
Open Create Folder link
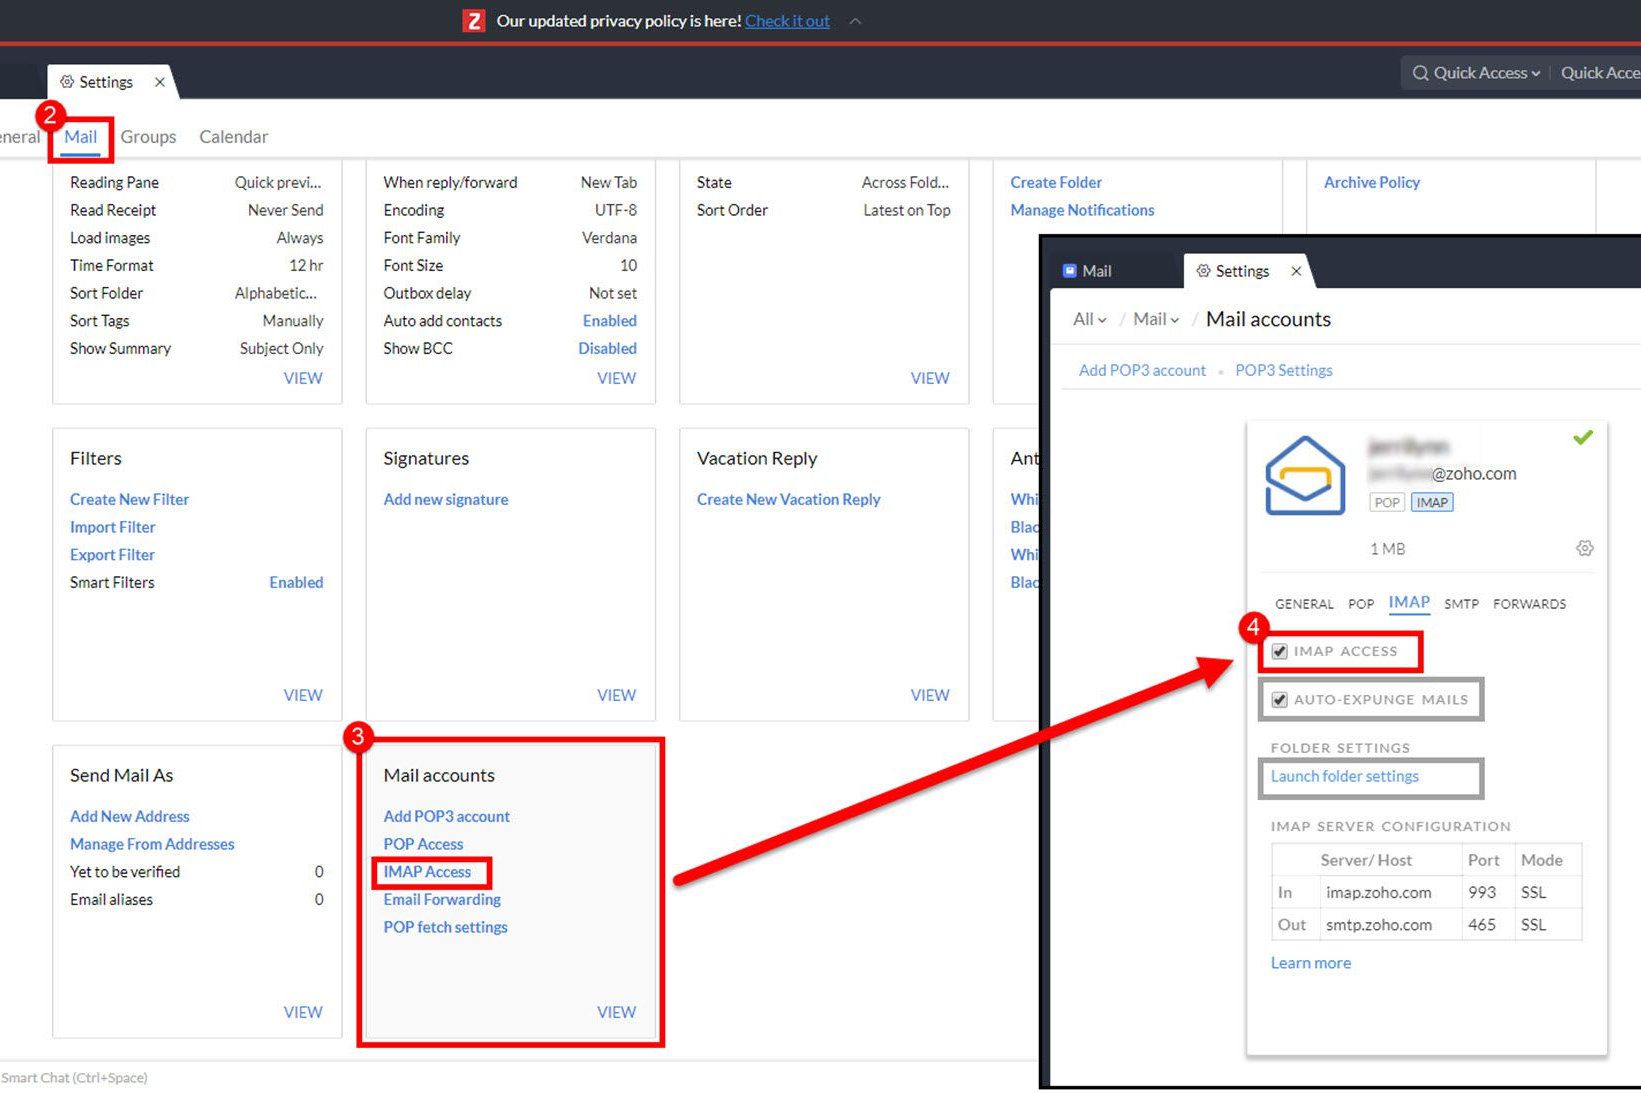[x=1056, y=182]
